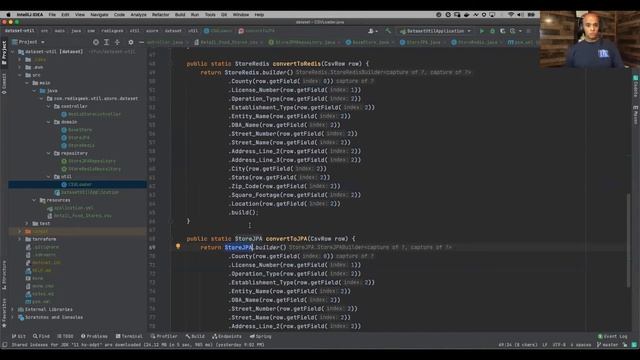Click the Select Opened File target icon
The image size is (640, 360).
click(96, 42)
